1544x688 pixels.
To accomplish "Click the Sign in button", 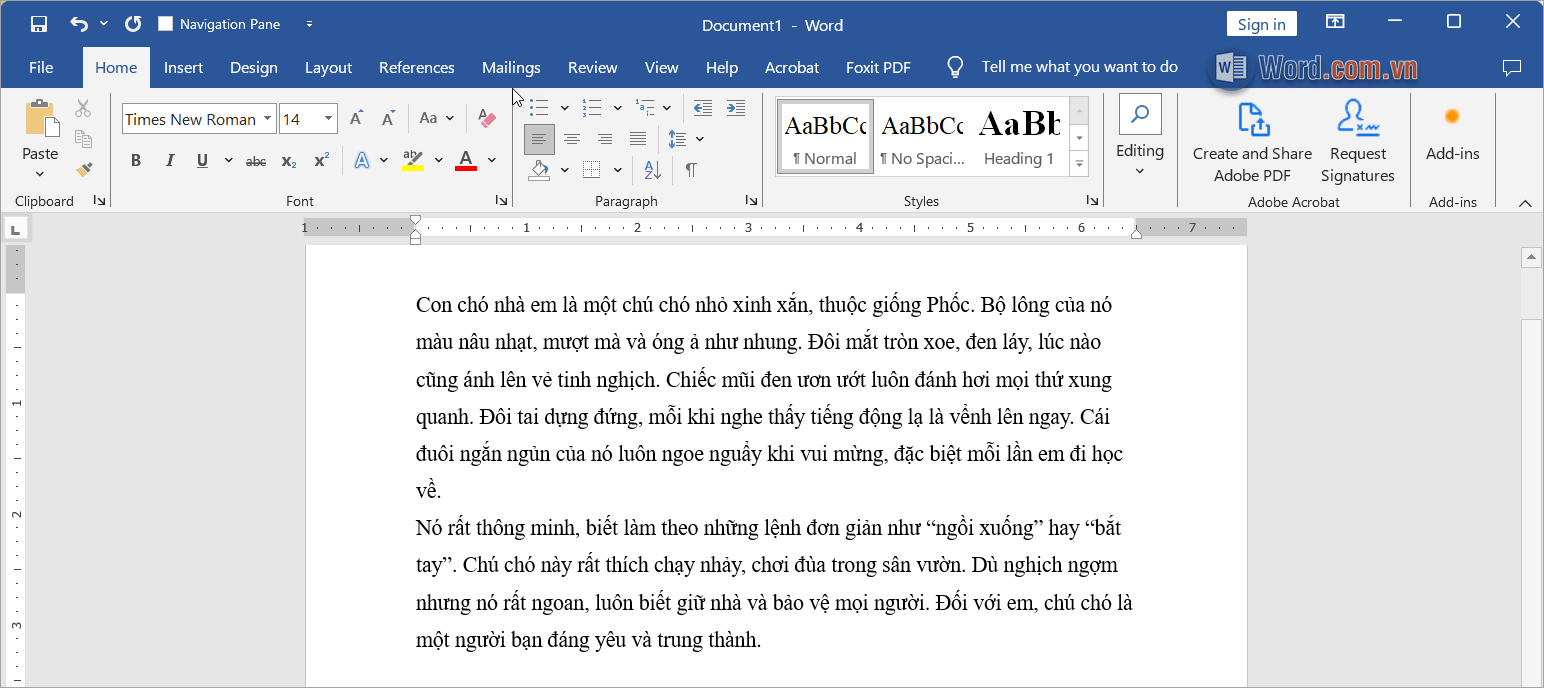I will coord(1261,23).
